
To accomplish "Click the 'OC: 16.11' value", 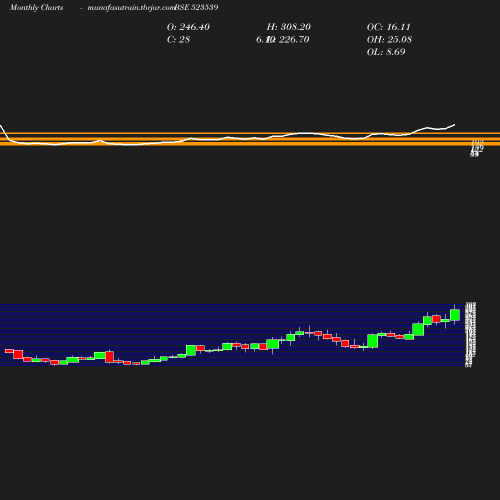I will (388, 27).
